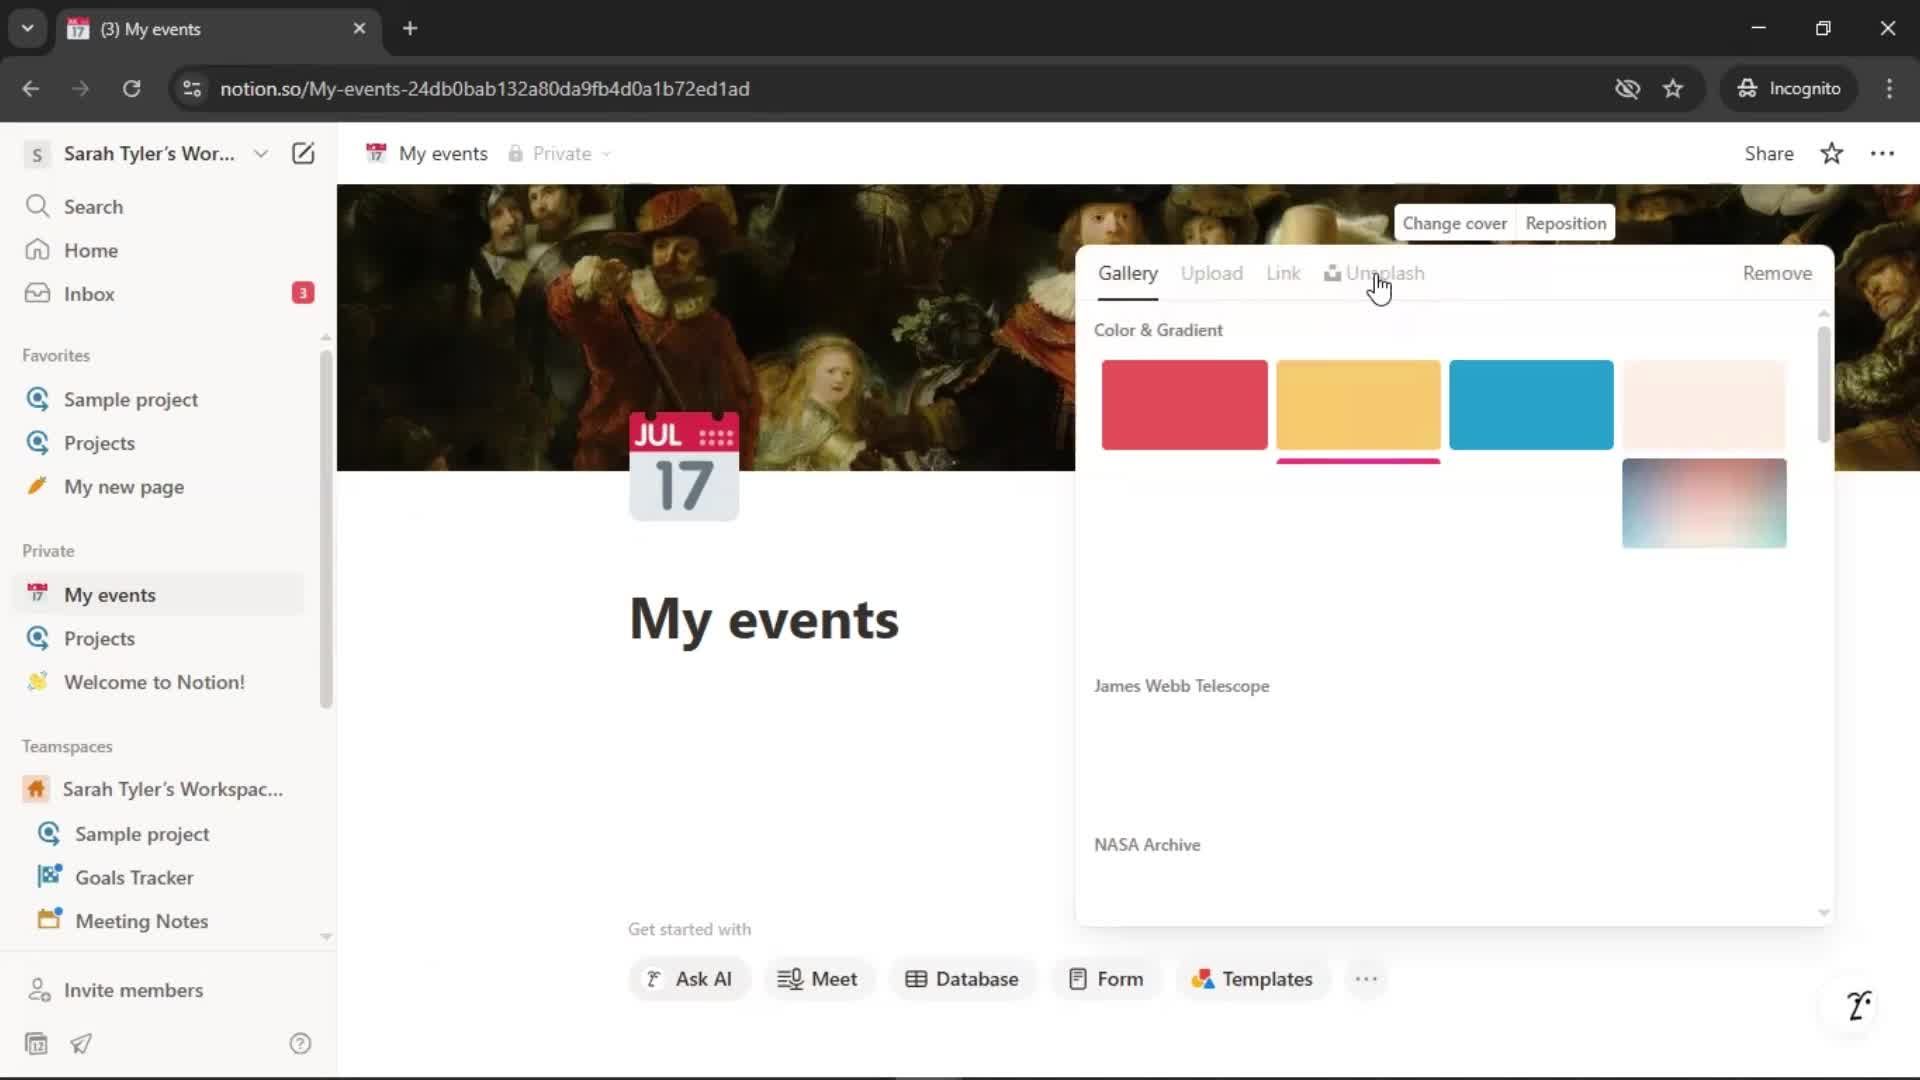Image resolution: width=1920 pixels, height=1080 pixels.
Task: Favorite this page with the star icon
Action: pos(1831,153)
